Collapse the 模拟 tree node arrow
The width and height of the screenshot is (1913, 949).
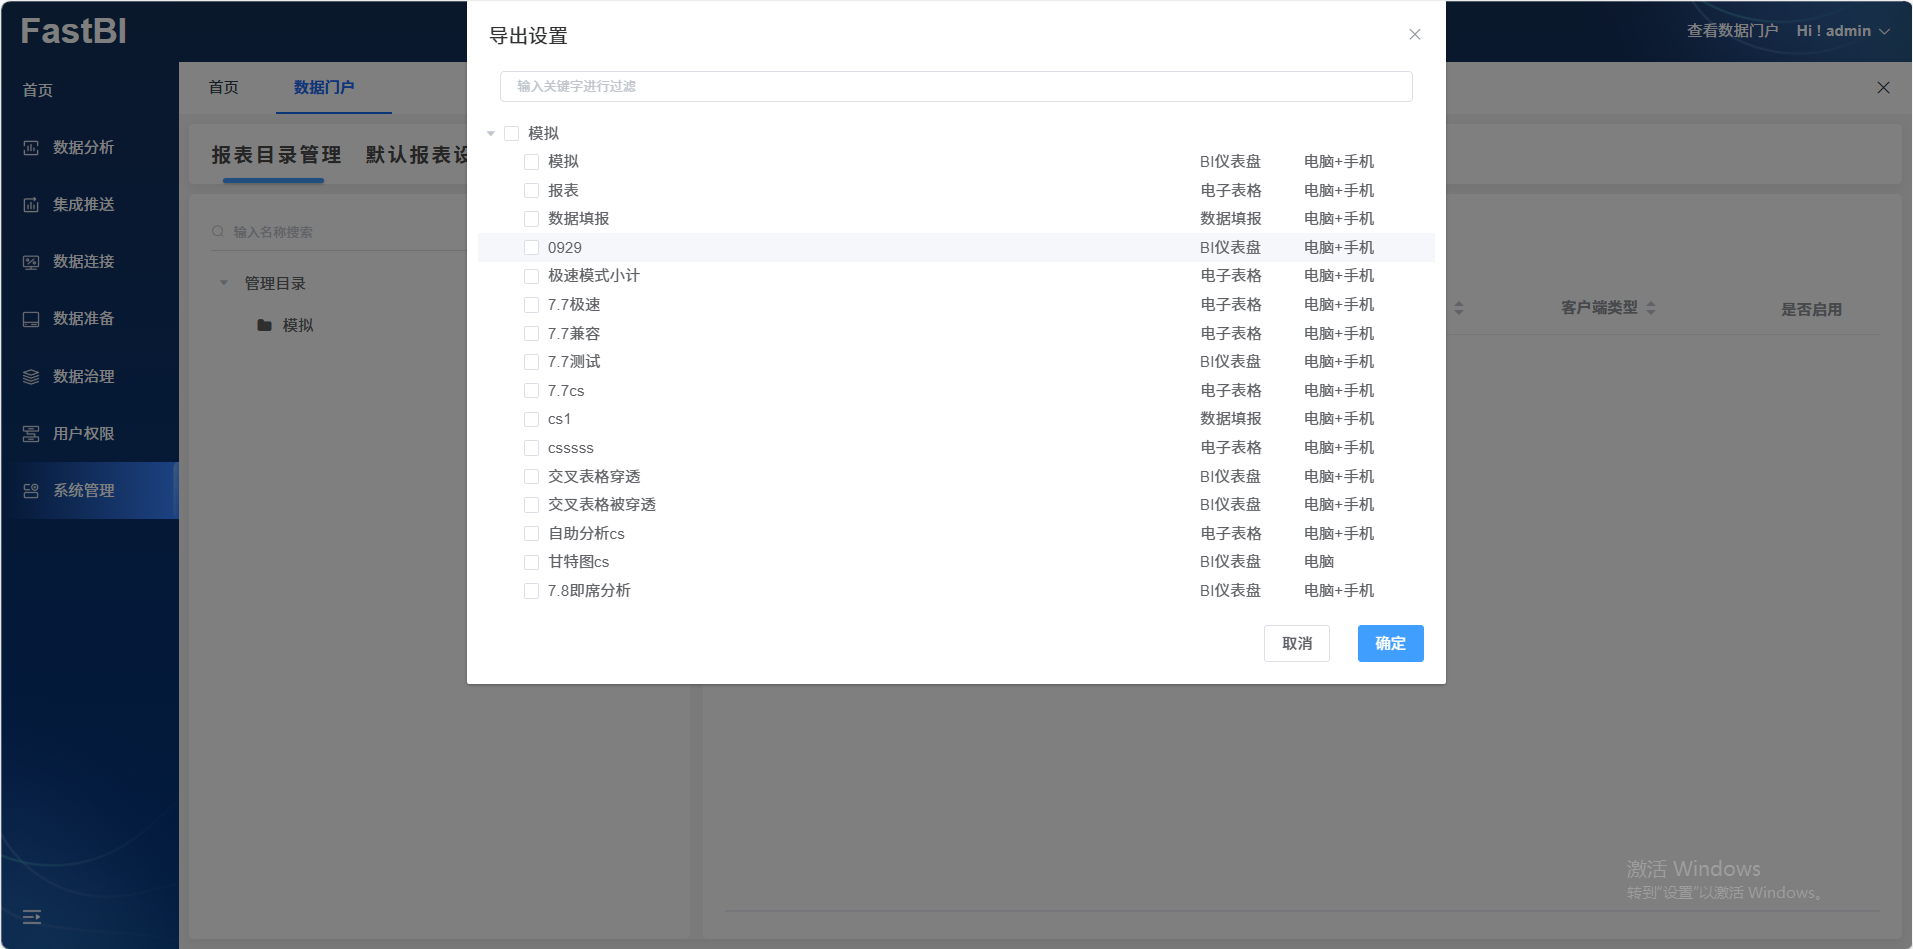[491, 134]
